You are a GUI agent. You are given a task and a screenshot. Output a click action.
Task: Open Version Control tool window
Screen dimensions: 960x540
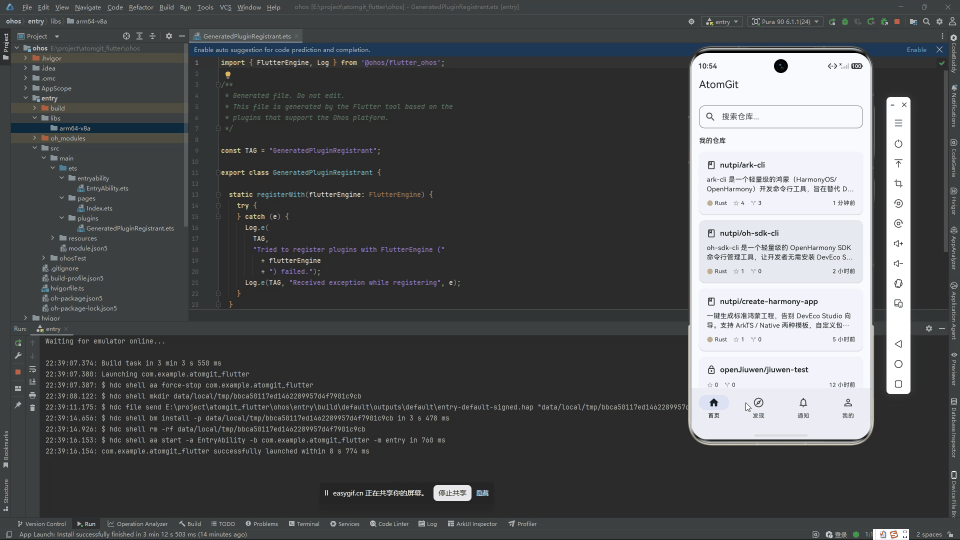pos(42,524)
